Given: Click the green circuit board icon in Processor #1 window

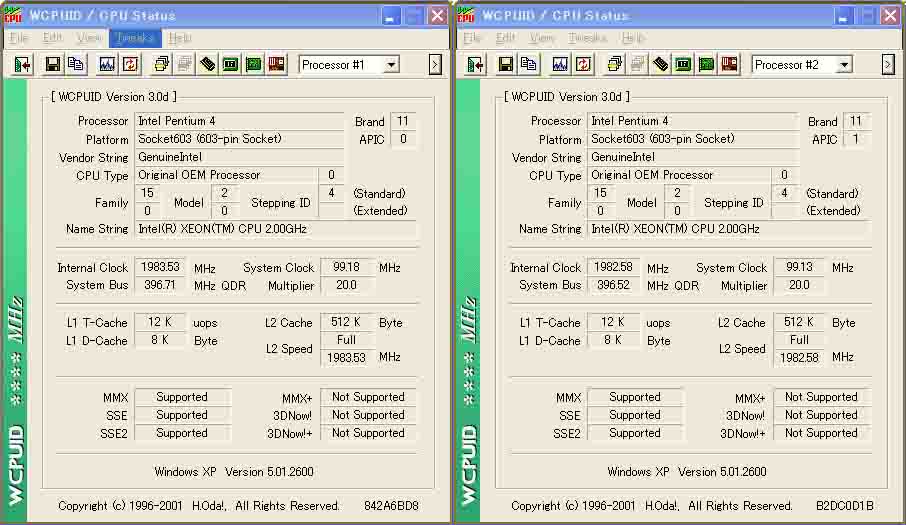Looking at the screenshot, I should [x=254, y=64].
